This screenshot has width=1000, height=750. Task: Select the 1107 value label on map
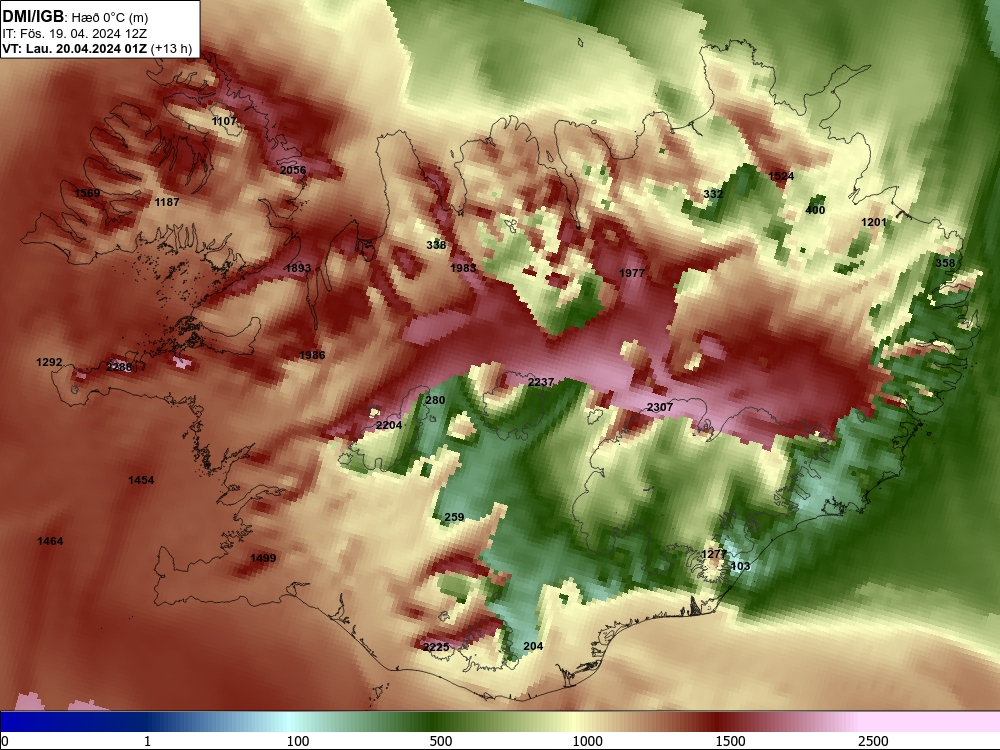(x=224, y=121)
